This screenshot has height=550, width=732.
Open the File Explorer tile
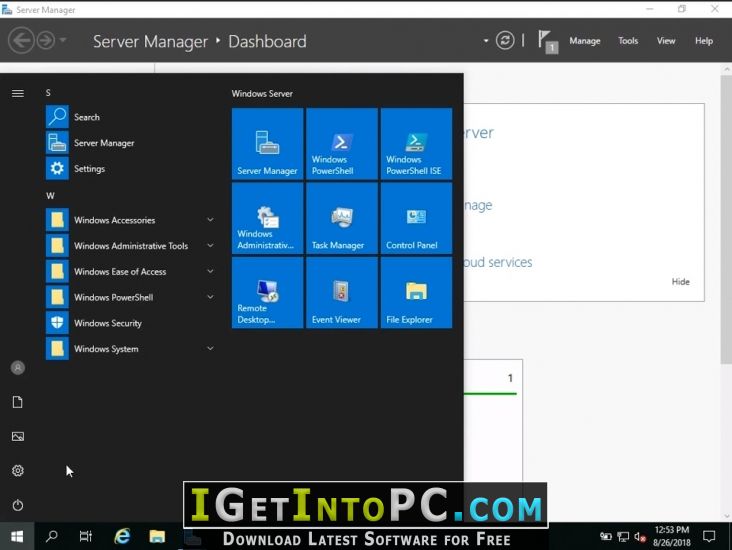[x=416, y=292]
